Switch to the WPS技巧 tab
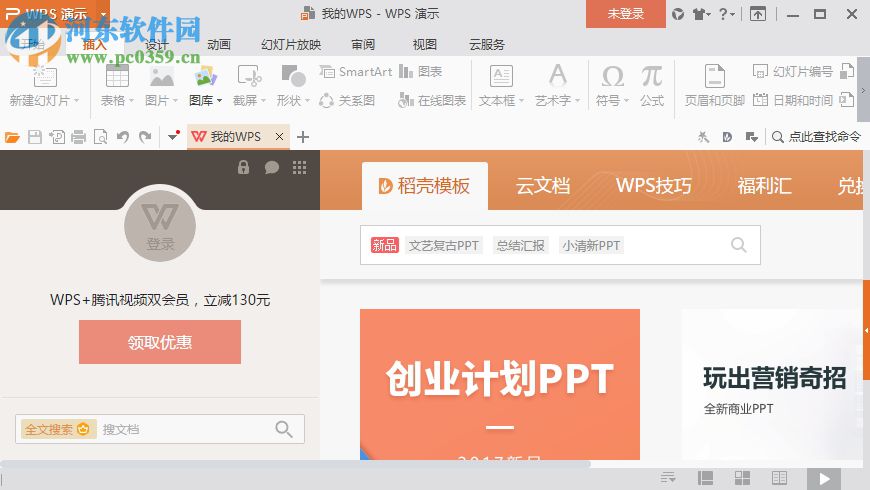 654,186
